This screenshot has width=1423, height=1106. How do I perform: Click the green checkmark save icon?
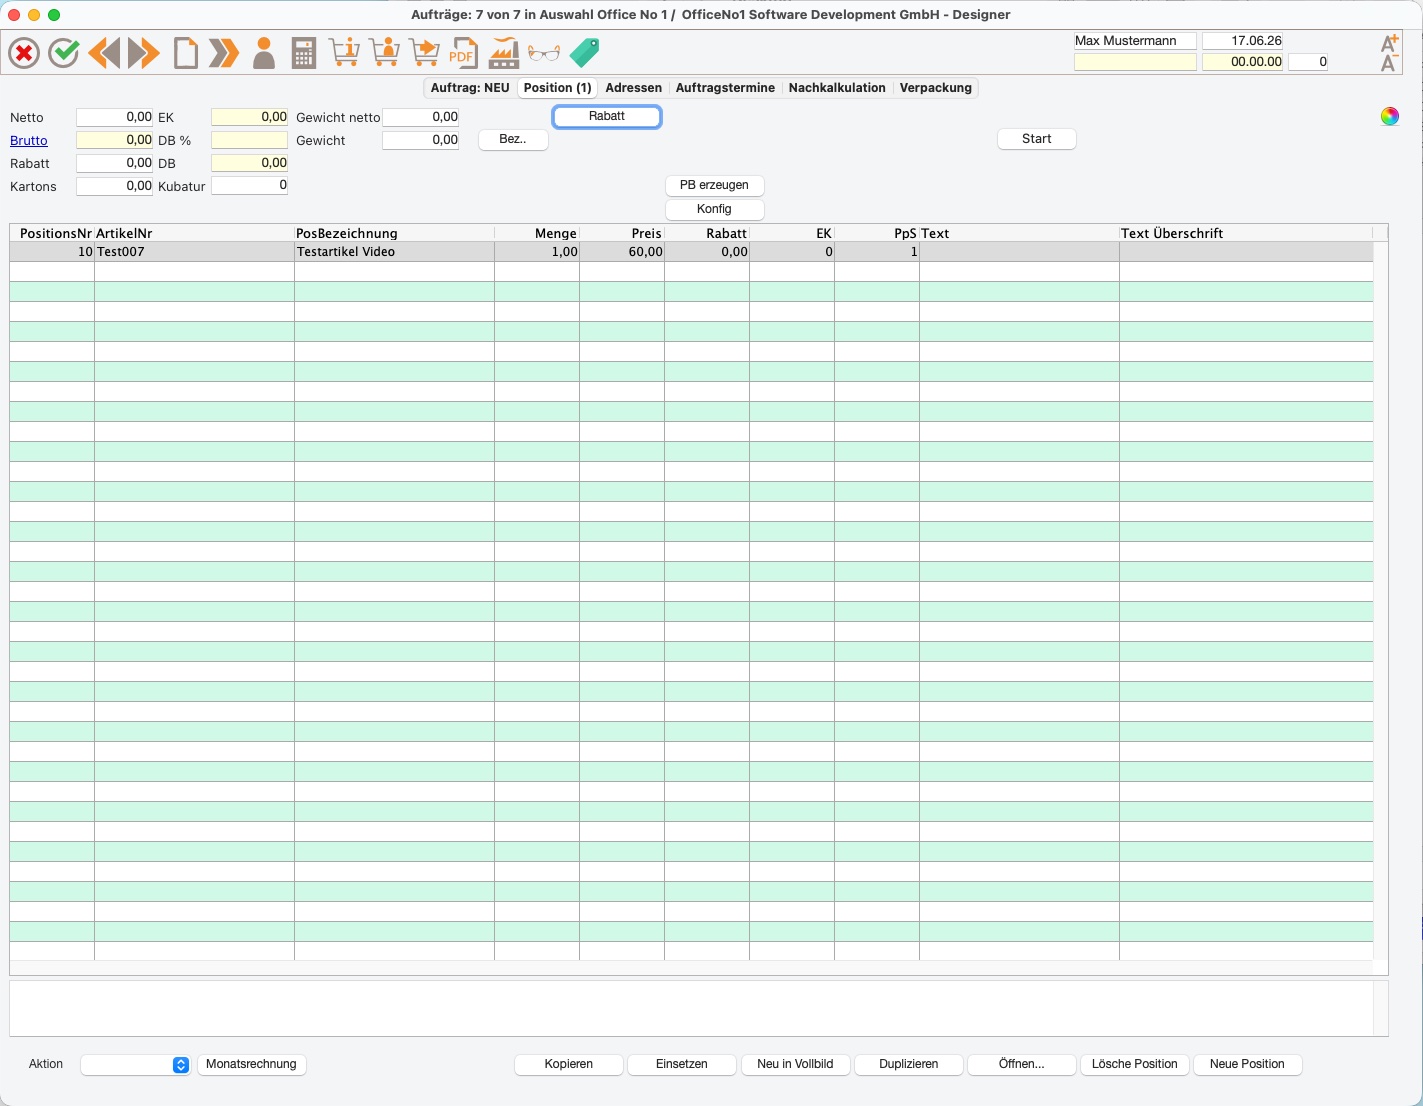coord(64,53)
